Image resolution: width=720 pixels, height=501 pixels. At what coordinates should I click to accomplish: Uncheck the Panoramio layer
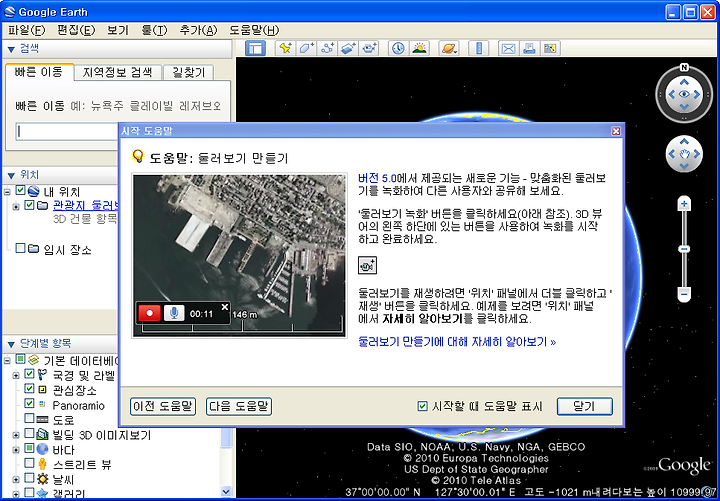[29, 404]
